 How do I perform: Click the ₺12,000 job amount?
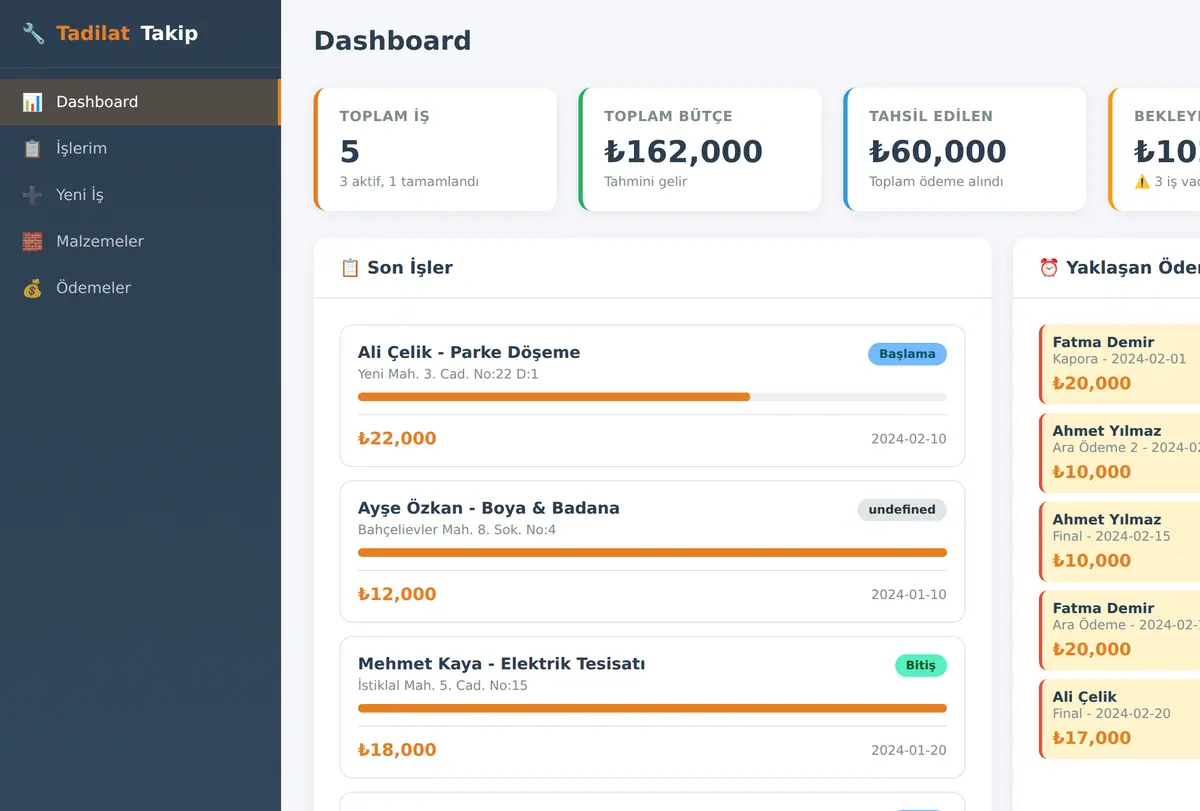click(x=397, y=594)
